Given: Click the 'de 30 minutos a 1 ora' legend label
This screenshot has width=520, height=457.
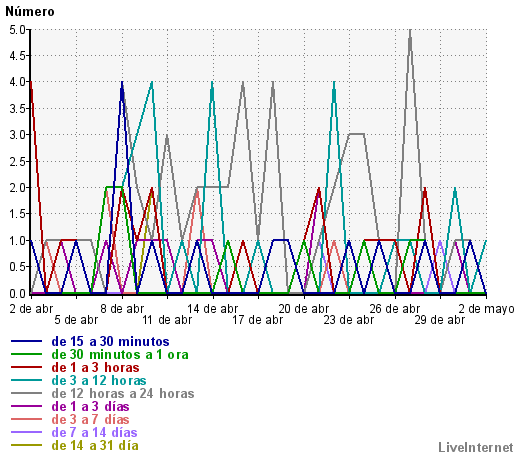Looking at the screenshot, I should pyautogui.click(x=120, y=355).
